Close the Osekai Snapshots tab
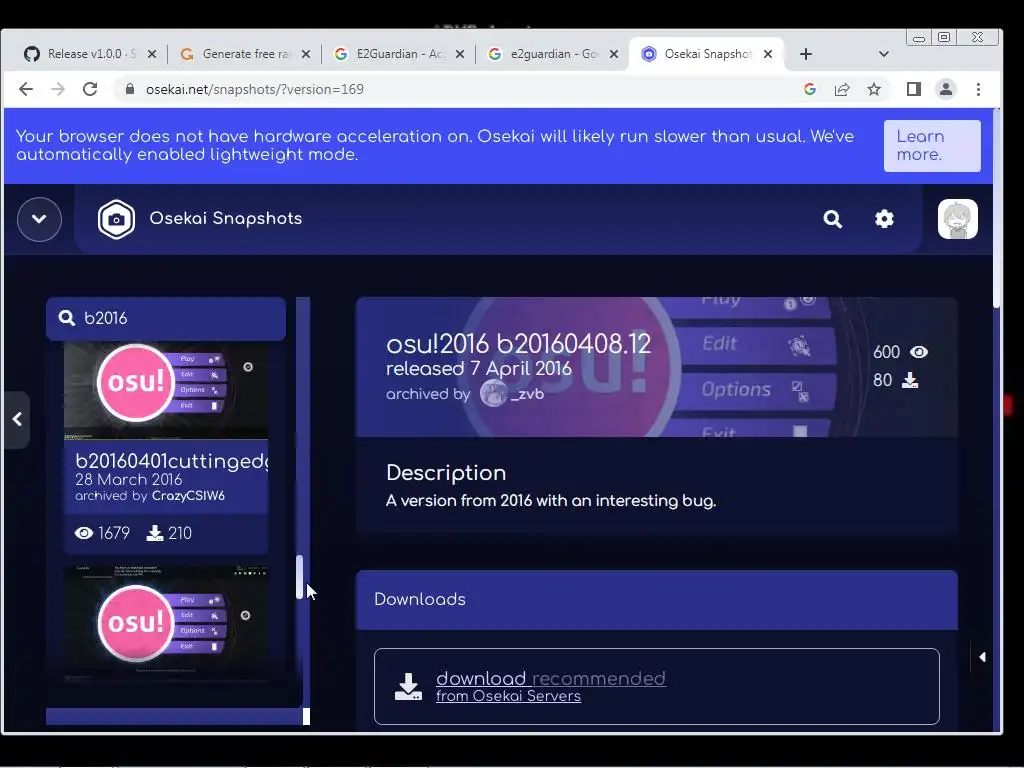The width and height of the screenshot is (1024, 768). click(768, 54)
